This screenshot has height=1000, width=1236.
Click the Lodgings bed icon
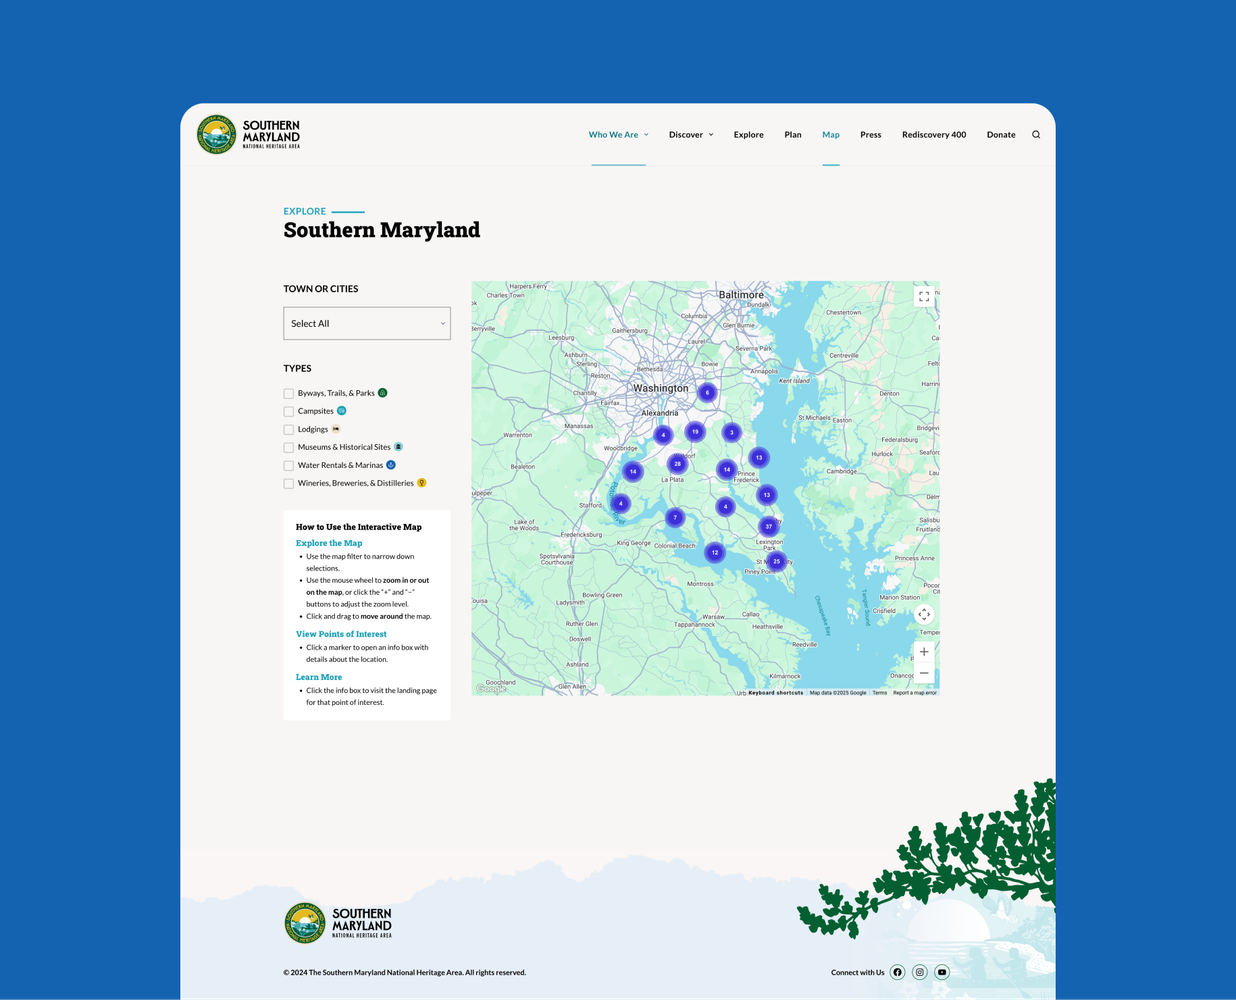(x=335, y=428)
